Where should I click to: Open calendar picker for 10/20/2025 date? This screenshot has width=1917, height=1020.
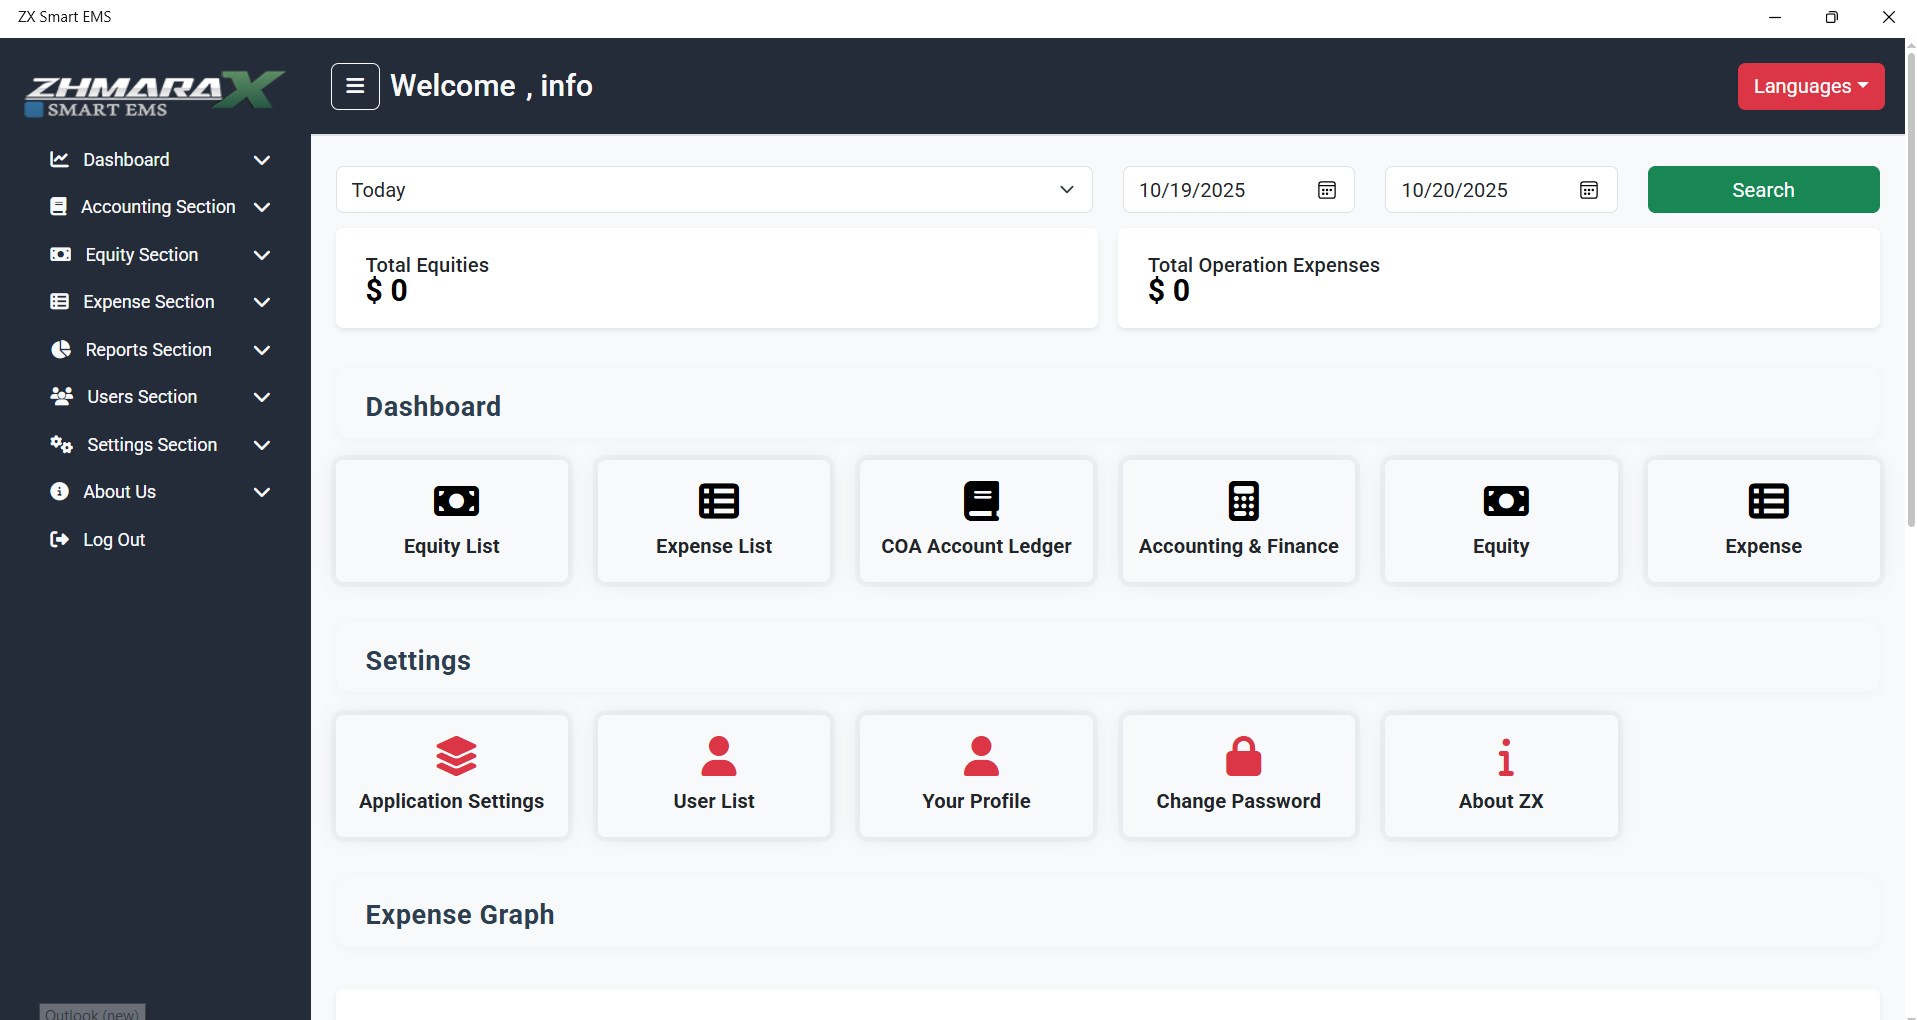(1589, 190)
